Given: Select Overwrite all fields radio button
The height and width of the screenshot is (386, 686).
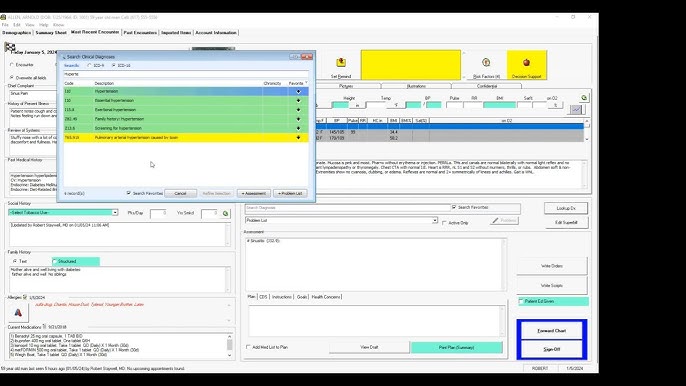Looking at the screenshot, I should 12,77.
